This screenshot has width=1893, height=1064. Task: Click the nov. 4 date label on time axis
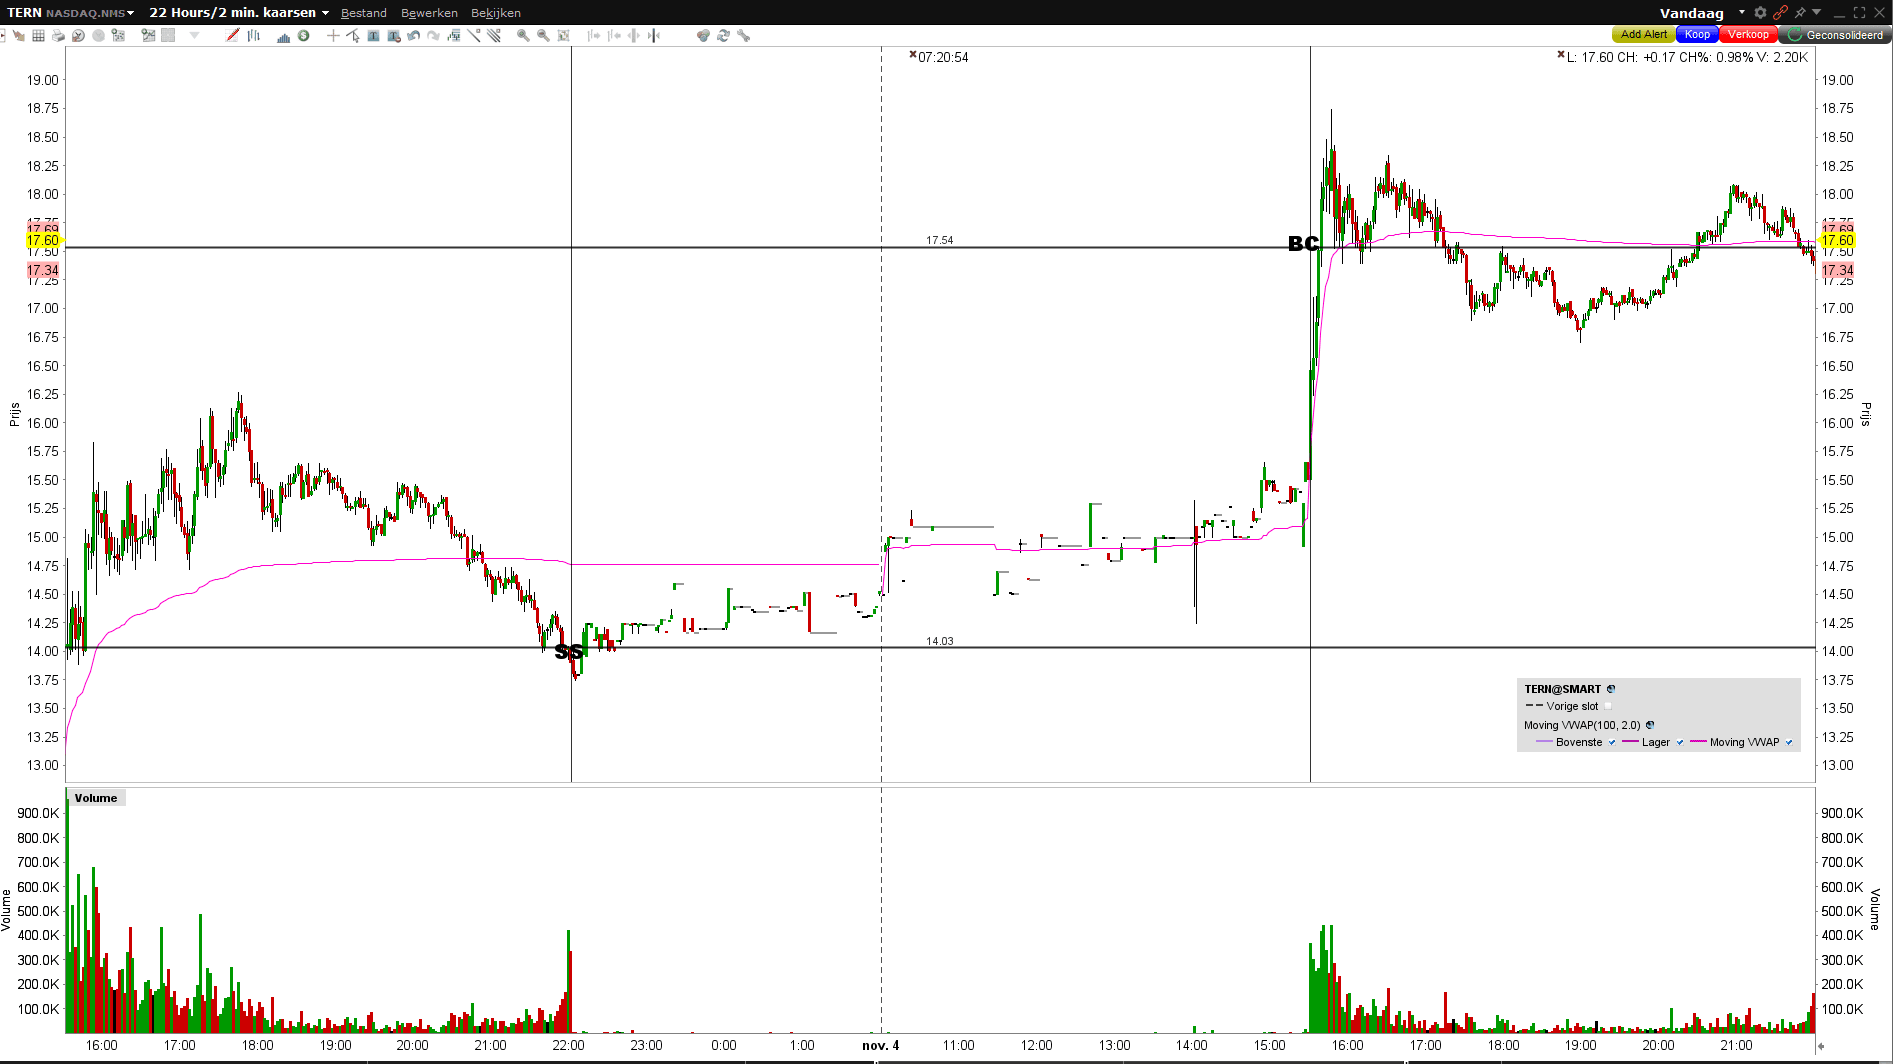coord(881,1045)
